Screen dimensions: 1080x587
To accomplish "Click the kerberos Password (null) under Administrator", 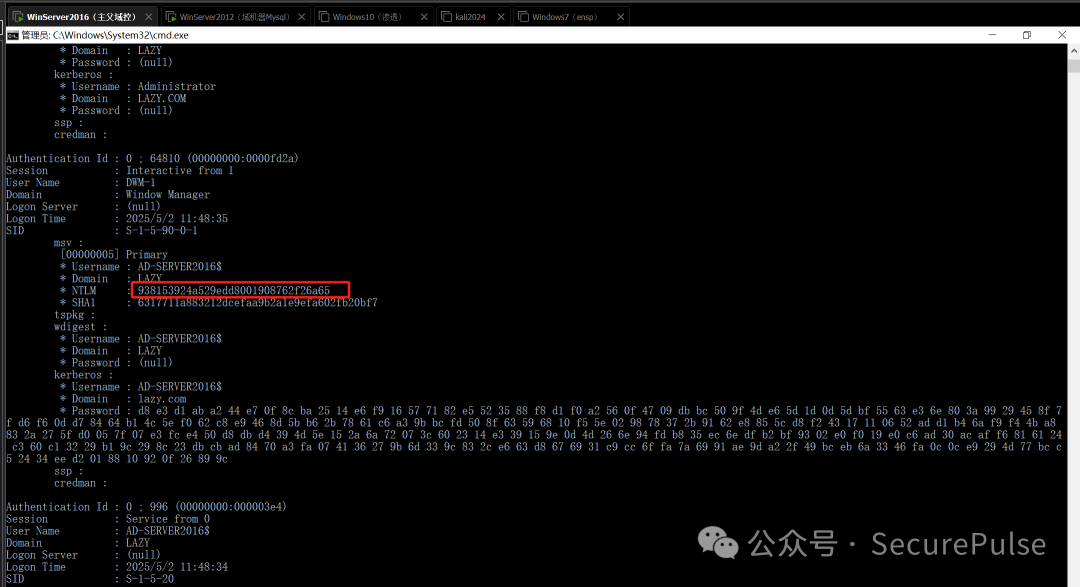I will click(x=156, y=110).
